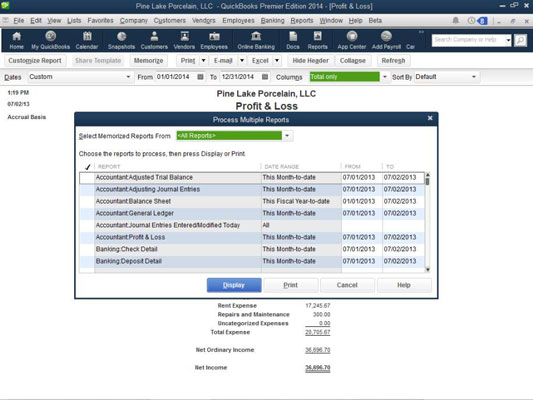
Task: Click the From date calendar picker
Action: click(201, 77)
